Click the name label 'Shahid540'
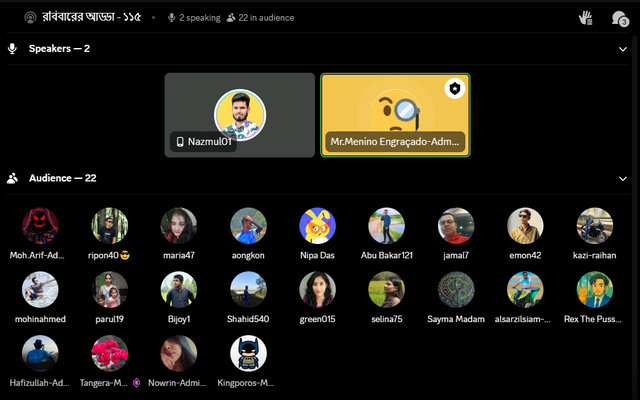The height and width of the screenshot is (400, 640). pos(248,319)
